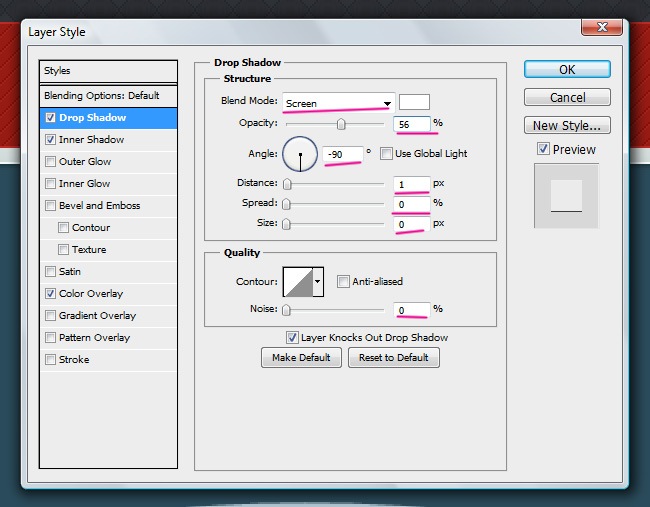Screen dimensions: 650x507
Task: Click the New Style... button
Action: point(567,126)
